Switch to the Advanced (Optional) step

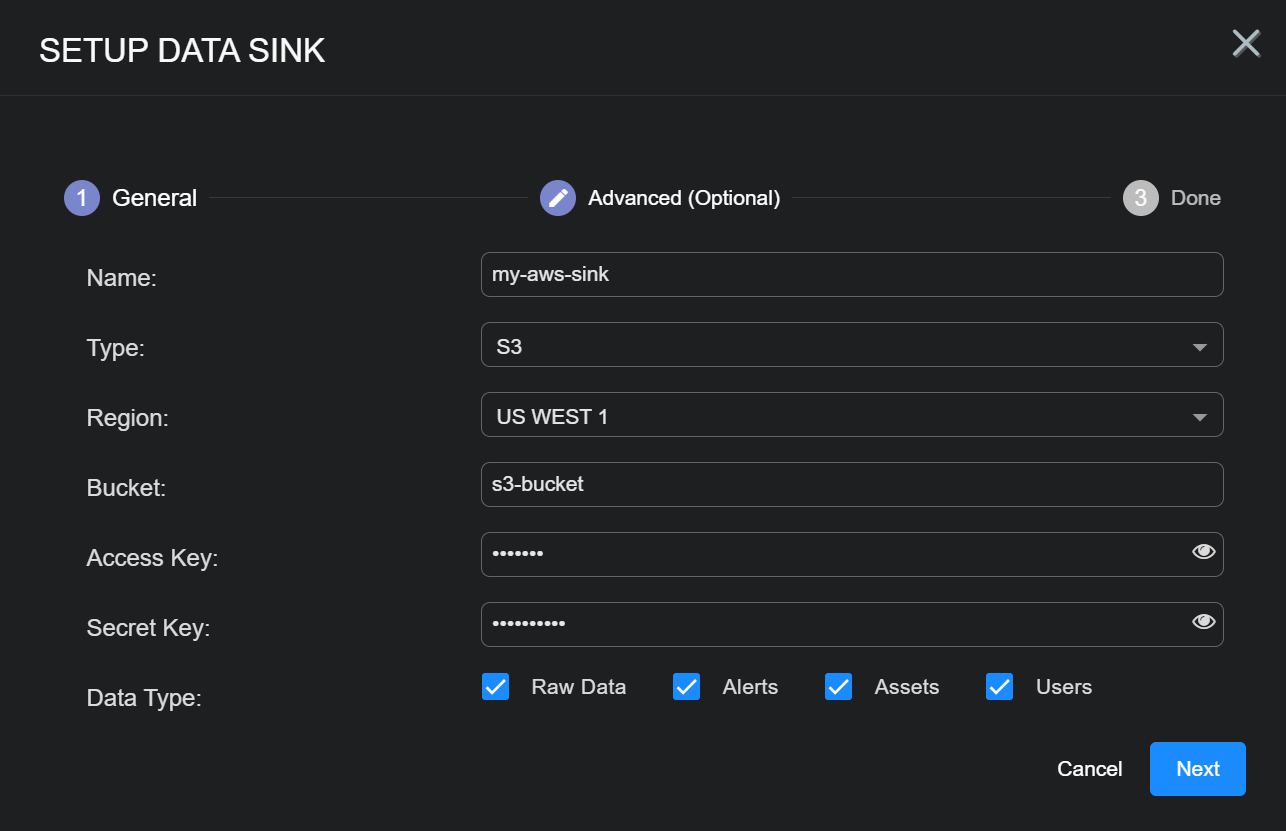[x=684, y=198]
